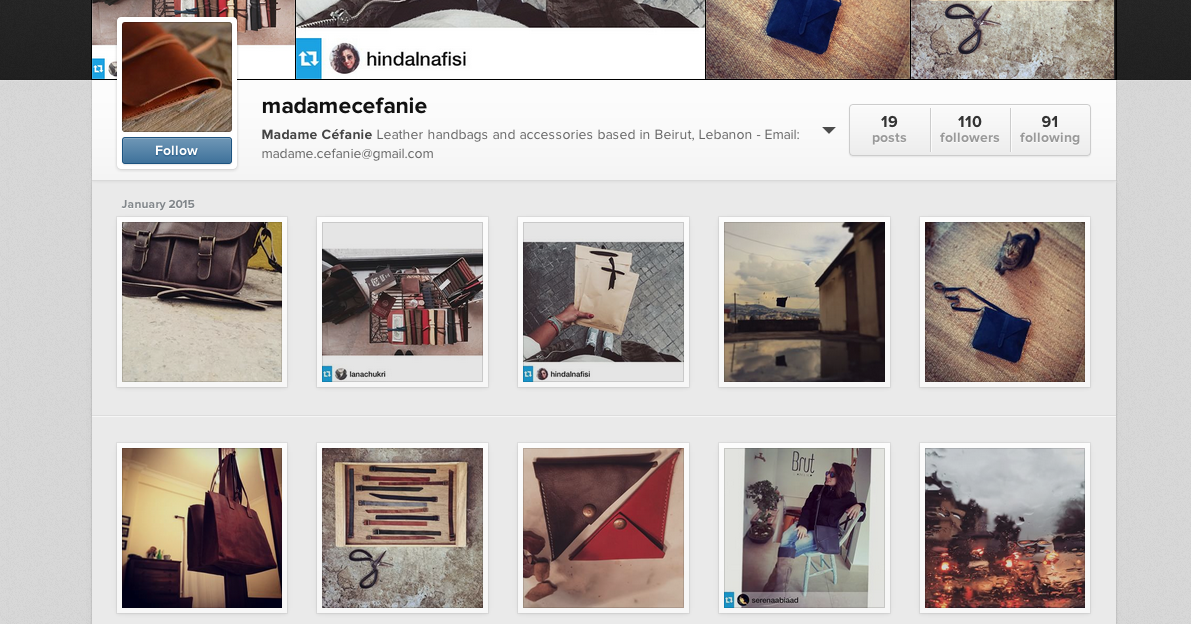Open the hanging brown tote bag photo
This screenshot has height=624, width=1191.
[x=202, y=528]
